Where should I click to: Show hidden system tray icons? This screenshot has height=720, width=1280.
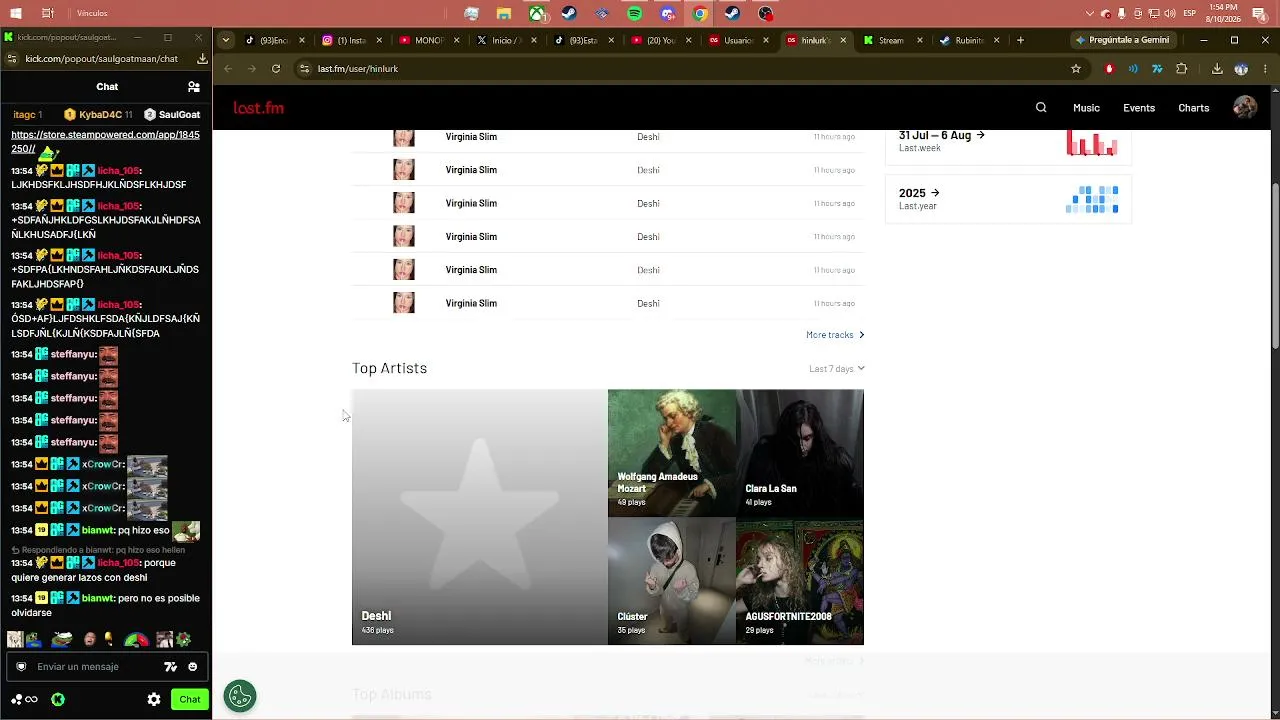pos(1090,14)
